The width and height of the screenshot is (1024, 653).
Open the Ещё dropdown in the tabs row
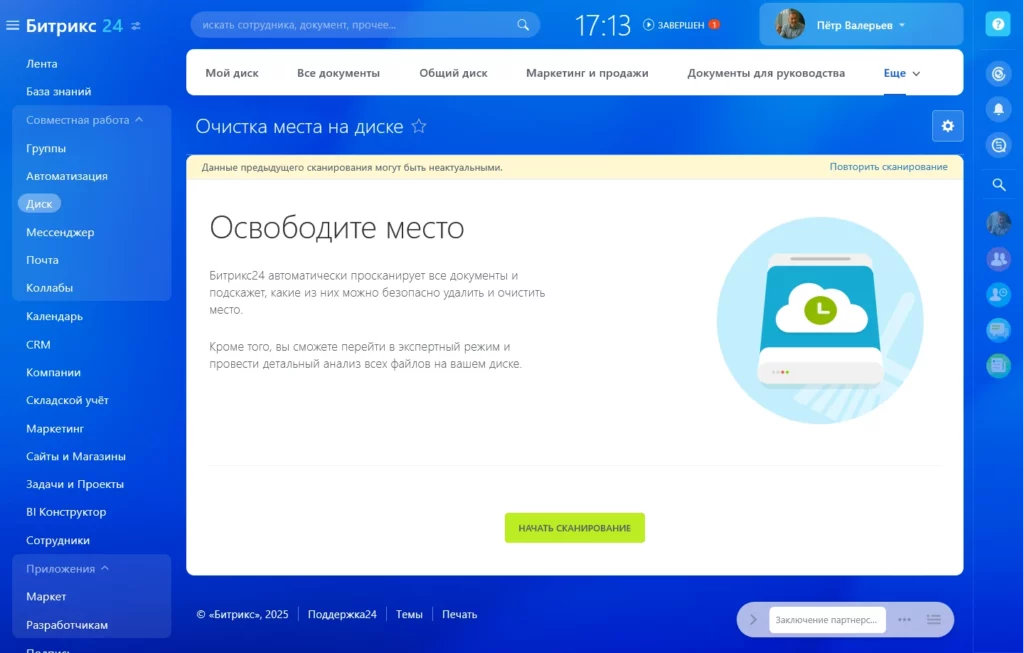(901, 72)
